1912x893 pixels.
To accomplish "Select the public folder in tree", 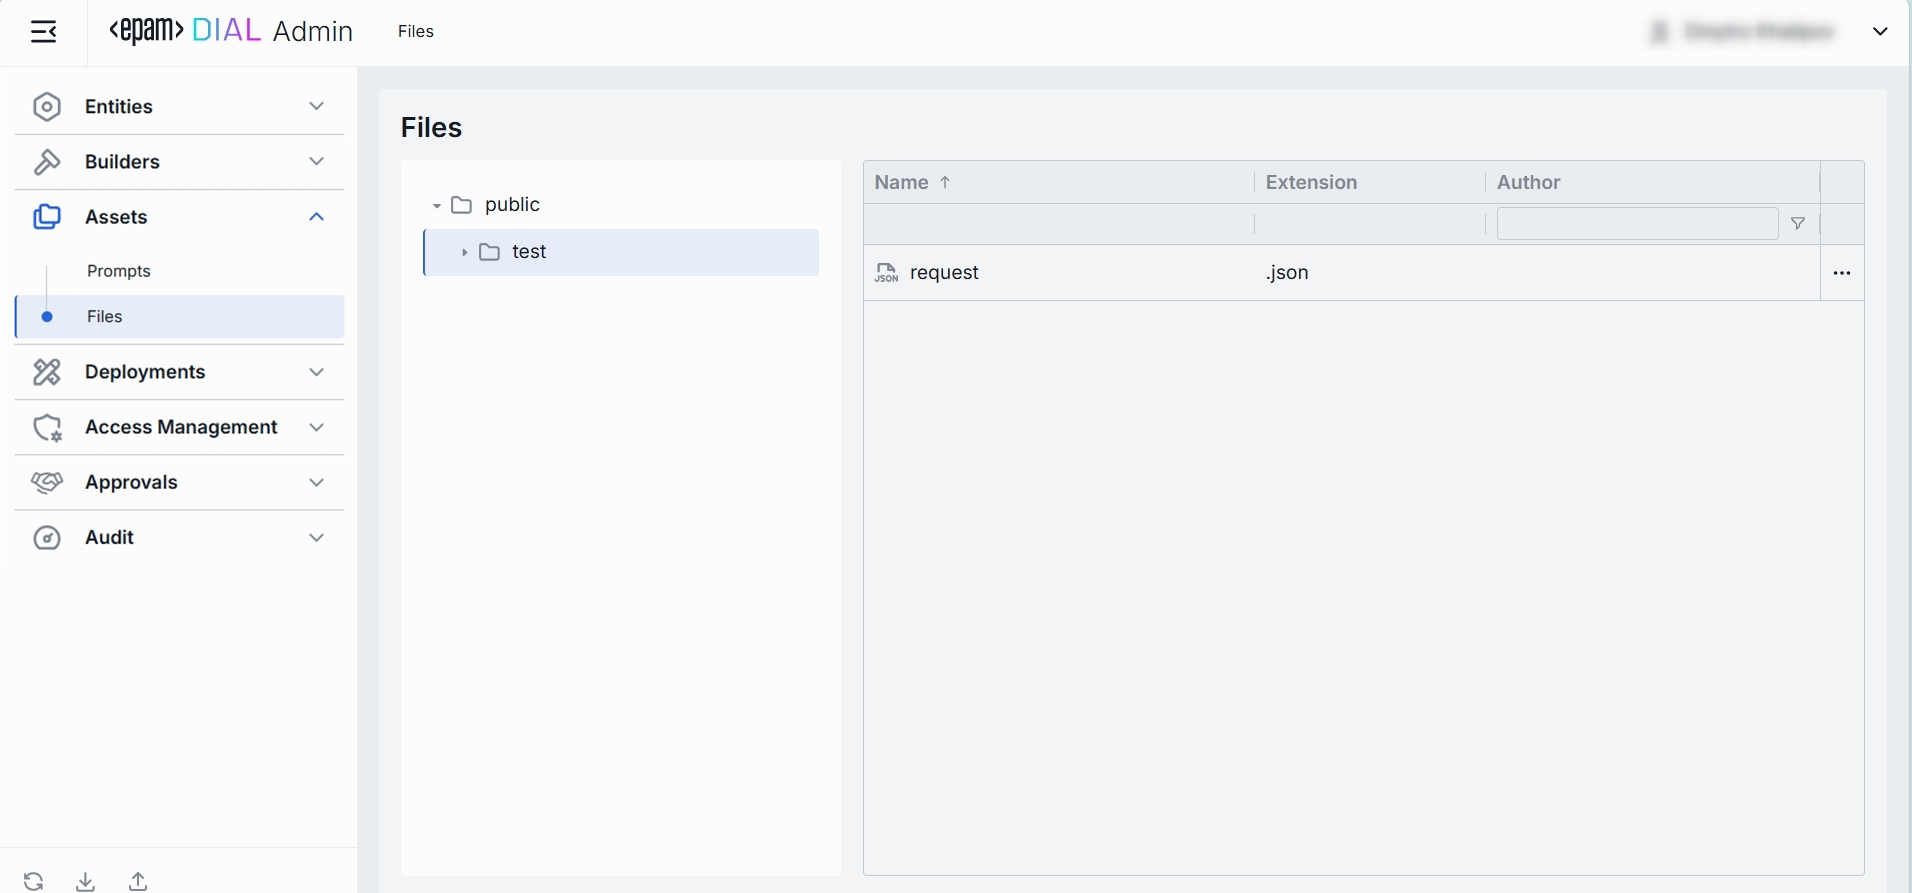I will (x=512, y=205).
